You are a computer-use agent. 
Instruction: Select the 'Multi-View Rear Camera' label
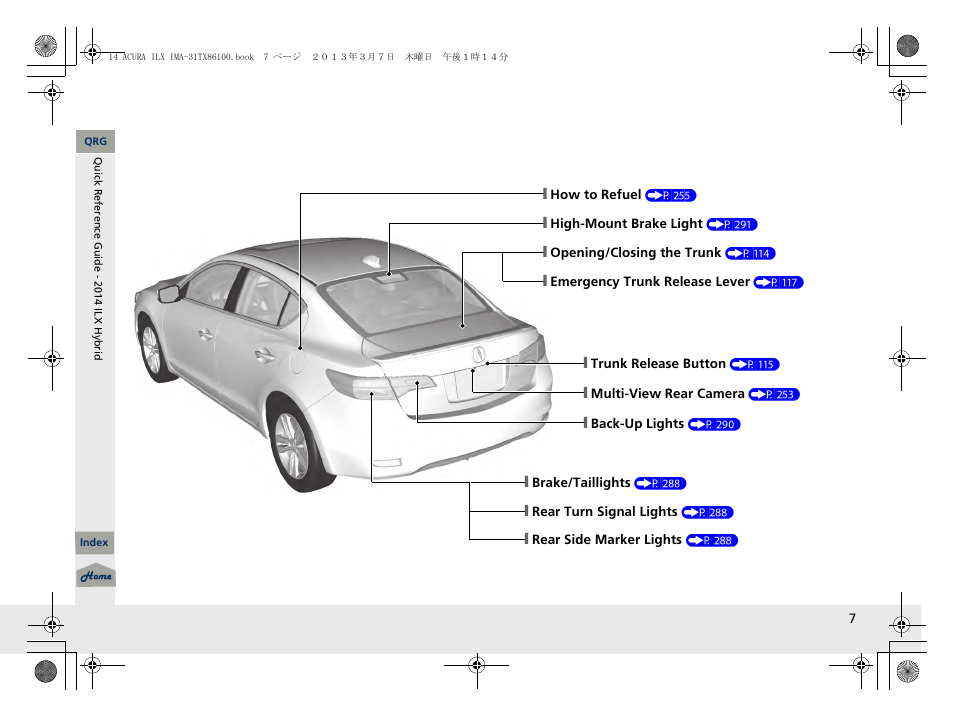pos(667,394)
